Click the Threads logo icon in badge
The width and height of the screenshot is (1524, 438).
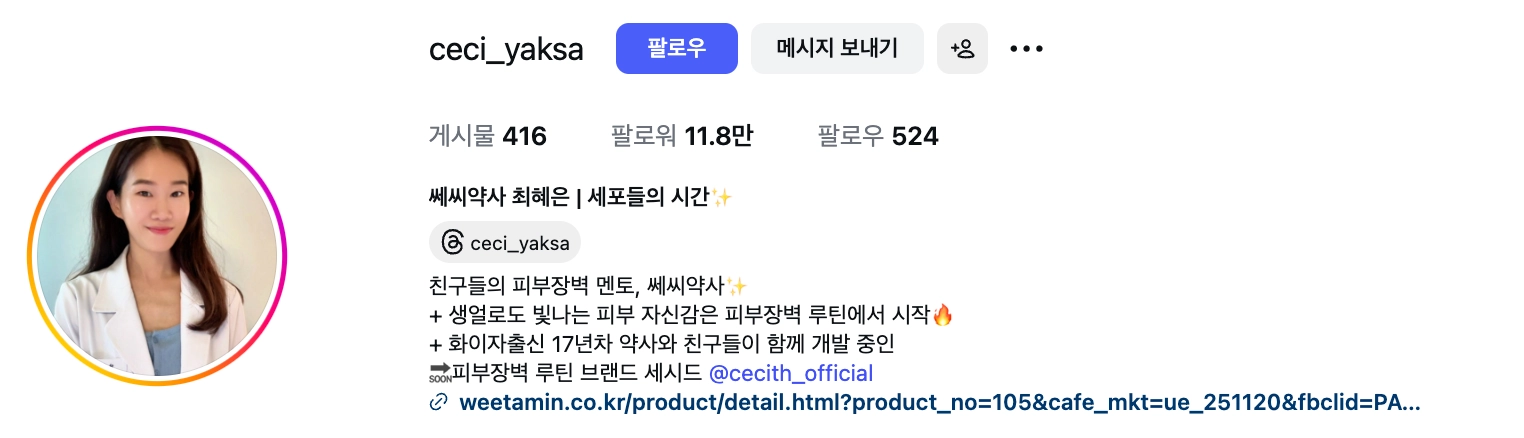(x=452, y=243)
